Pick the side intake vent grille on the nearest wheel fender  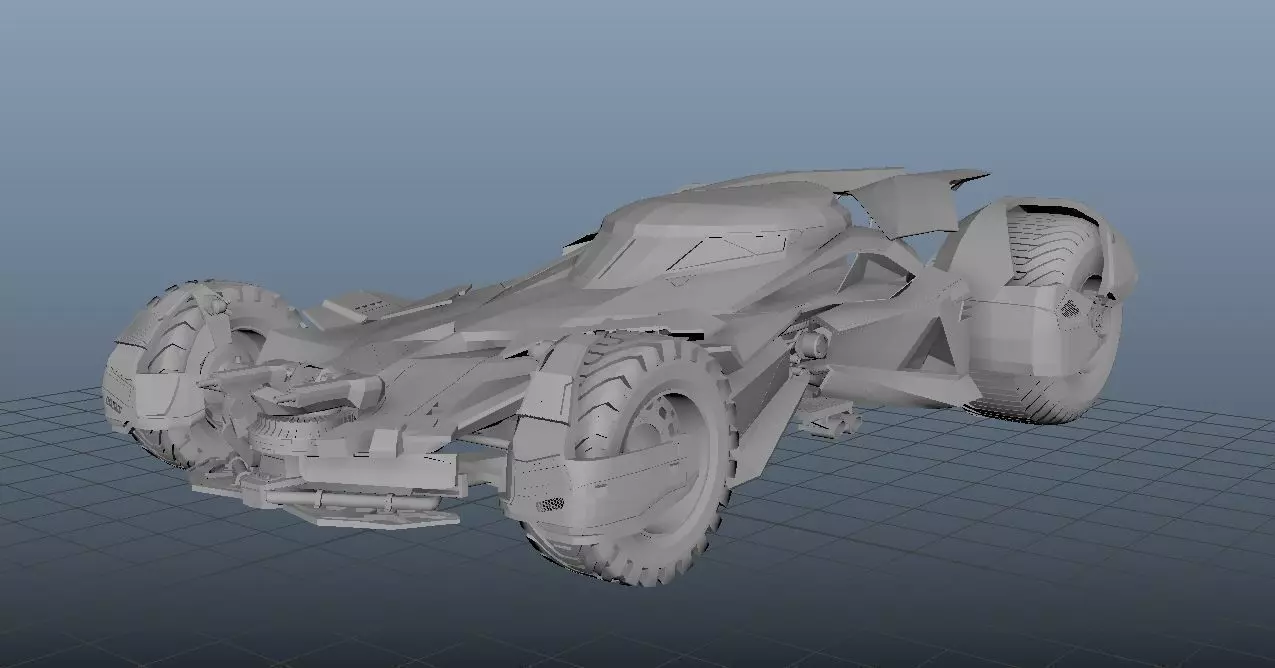tap(549, 505)
